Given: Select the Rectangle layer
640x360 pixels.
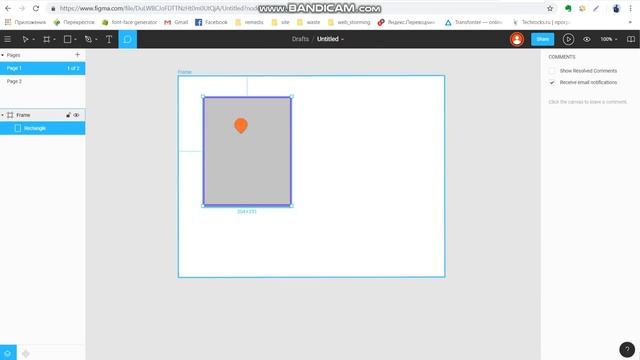Looking at the screenshot, I should pyautogui.click(x=42, y=128).
